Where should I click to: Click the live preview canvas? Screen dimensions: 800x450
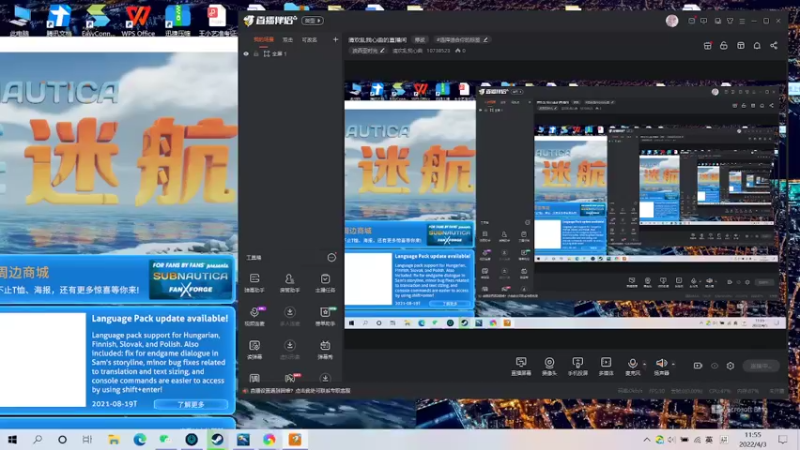[x=565, y=205]
